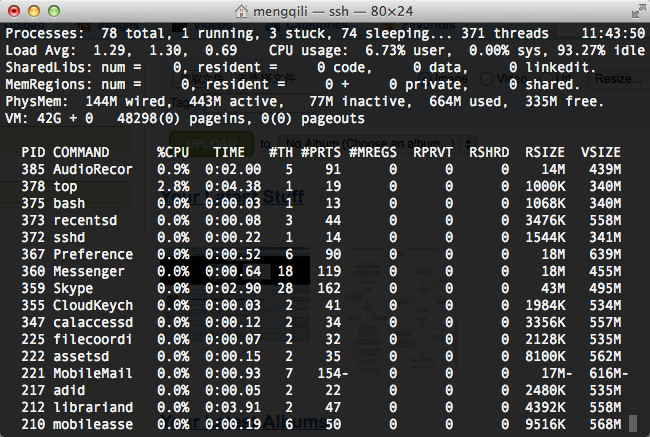Image resolution: width=650 pixels, height=437 pixels.
Task: Click the Resize... button in the background page
Action: click(618, 79)
